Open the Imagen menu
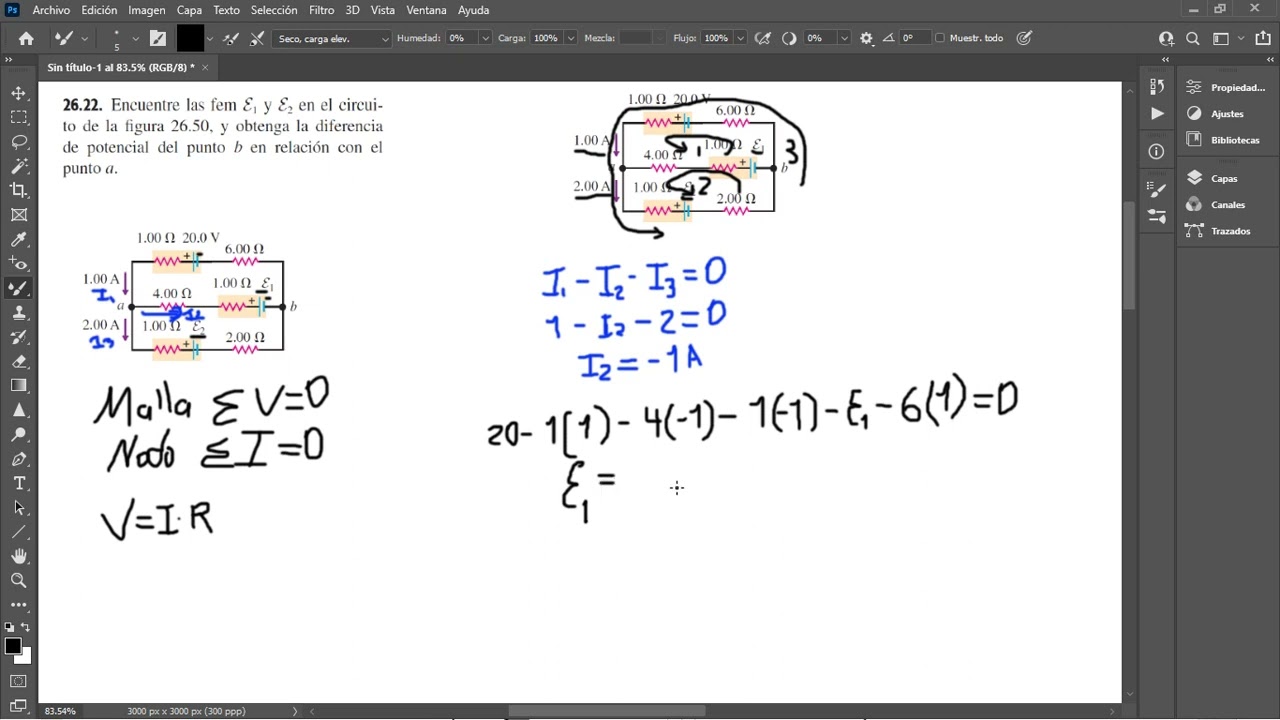The image size is (1280, 720). pos(147,10)
